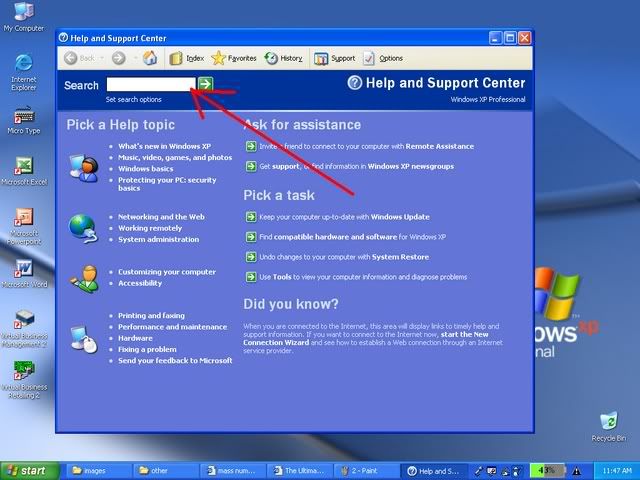Open Working remotely help topic
The image size is (640, 480).
tap(150, 228)
